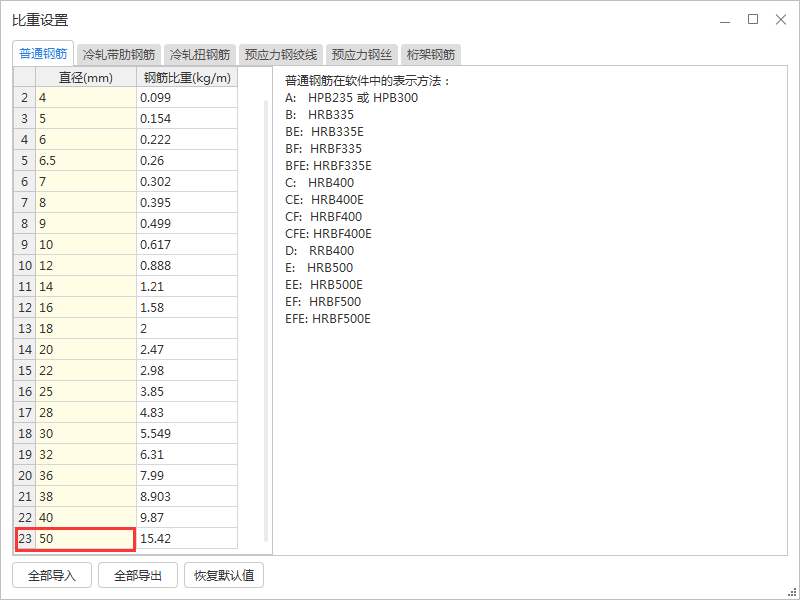Click the weight value 5.549
Viewport: 800px width, 600px height.
coord(187,434)
